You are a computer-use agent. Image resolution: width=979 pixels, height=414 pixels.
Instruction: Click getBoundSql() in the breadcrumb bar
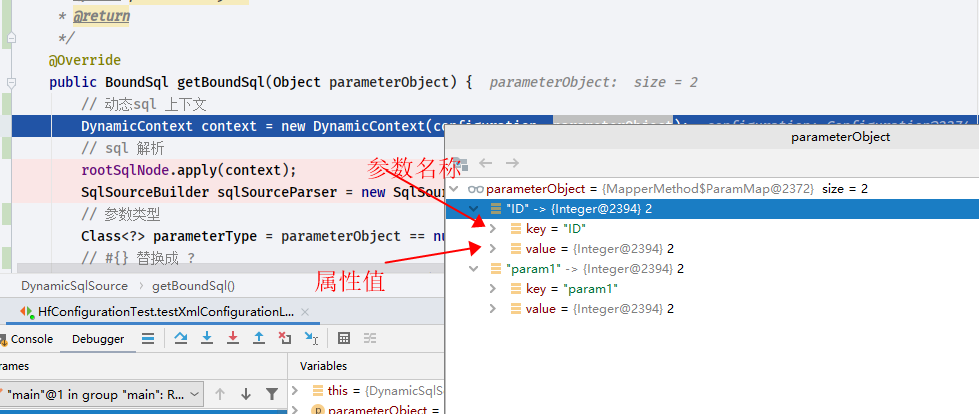tap(194, 286)
